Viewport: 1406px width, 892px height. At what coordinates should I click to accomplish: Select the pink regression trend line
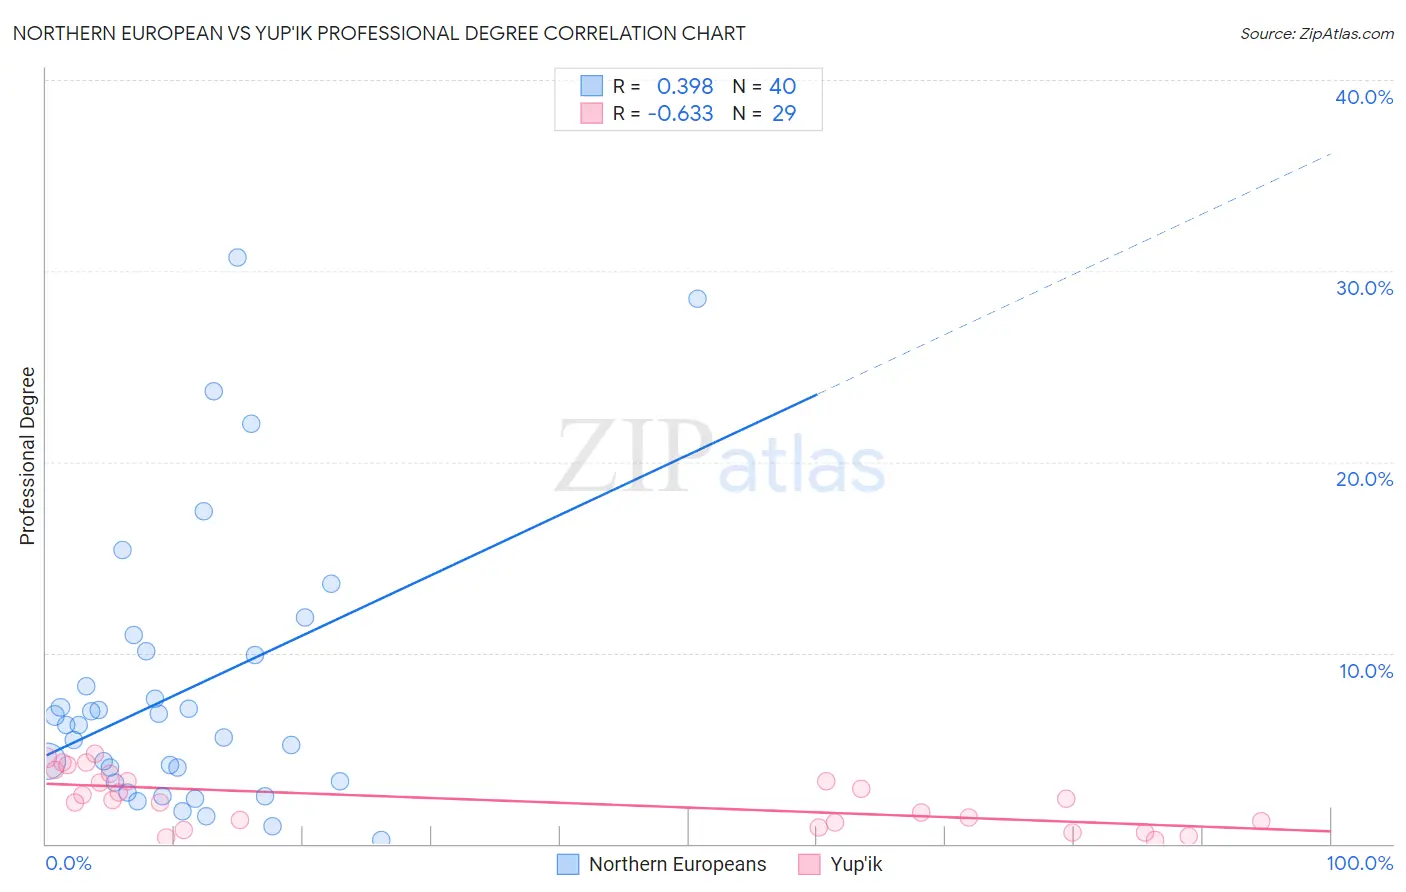[687, 807]
